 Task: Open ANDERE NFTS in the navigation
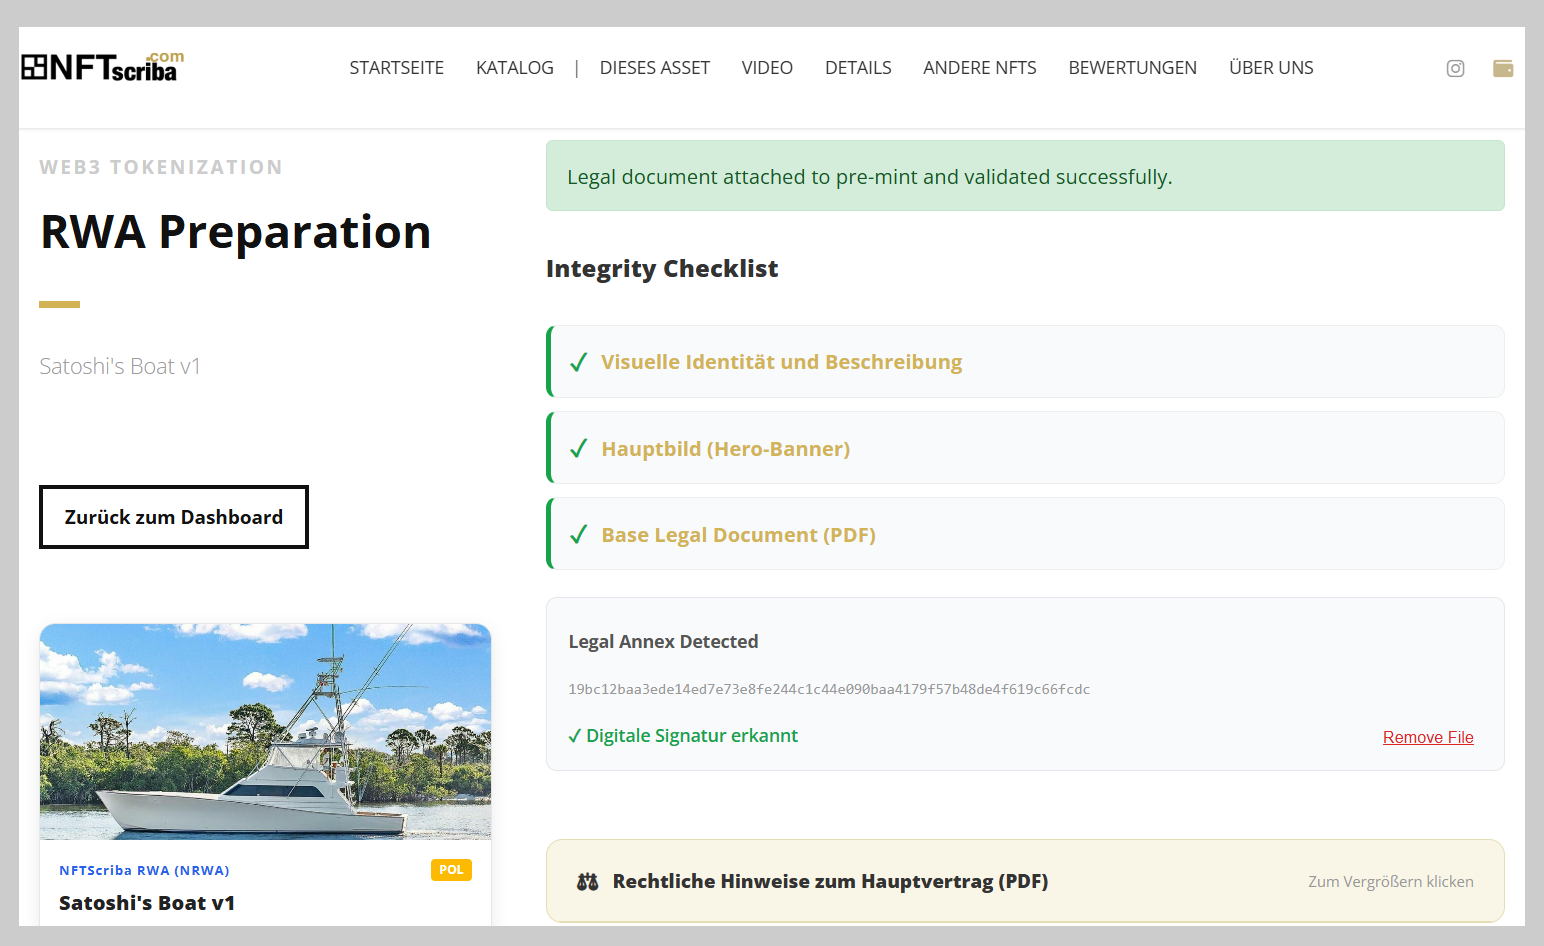[980, 67]
